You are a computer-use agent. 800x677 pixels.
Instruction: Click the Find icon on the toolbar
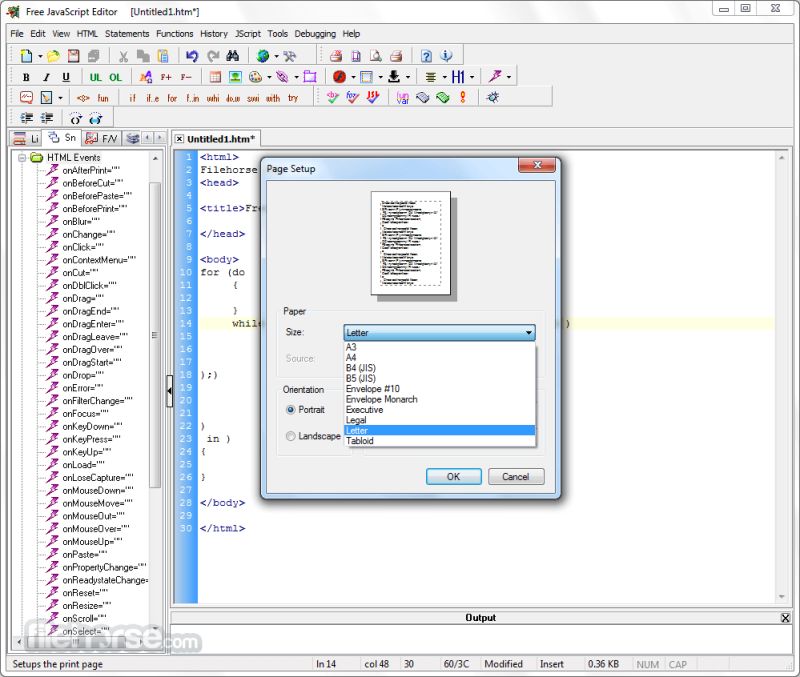point(232,56)
